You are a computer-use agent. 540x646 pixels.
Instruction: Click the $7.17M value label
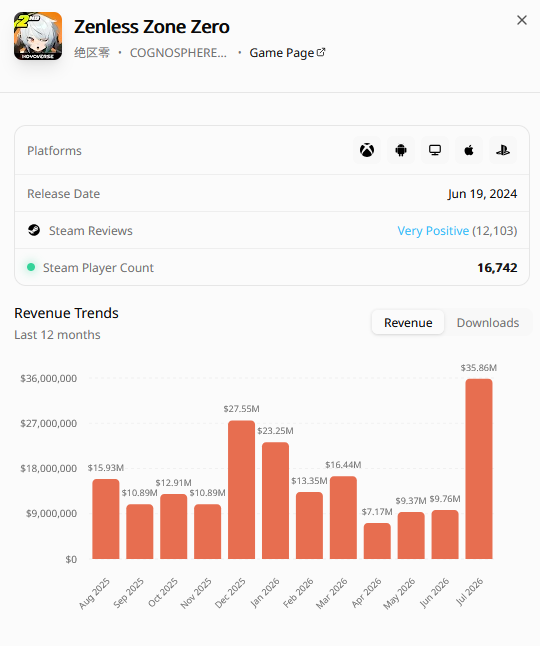coord(377,511)
